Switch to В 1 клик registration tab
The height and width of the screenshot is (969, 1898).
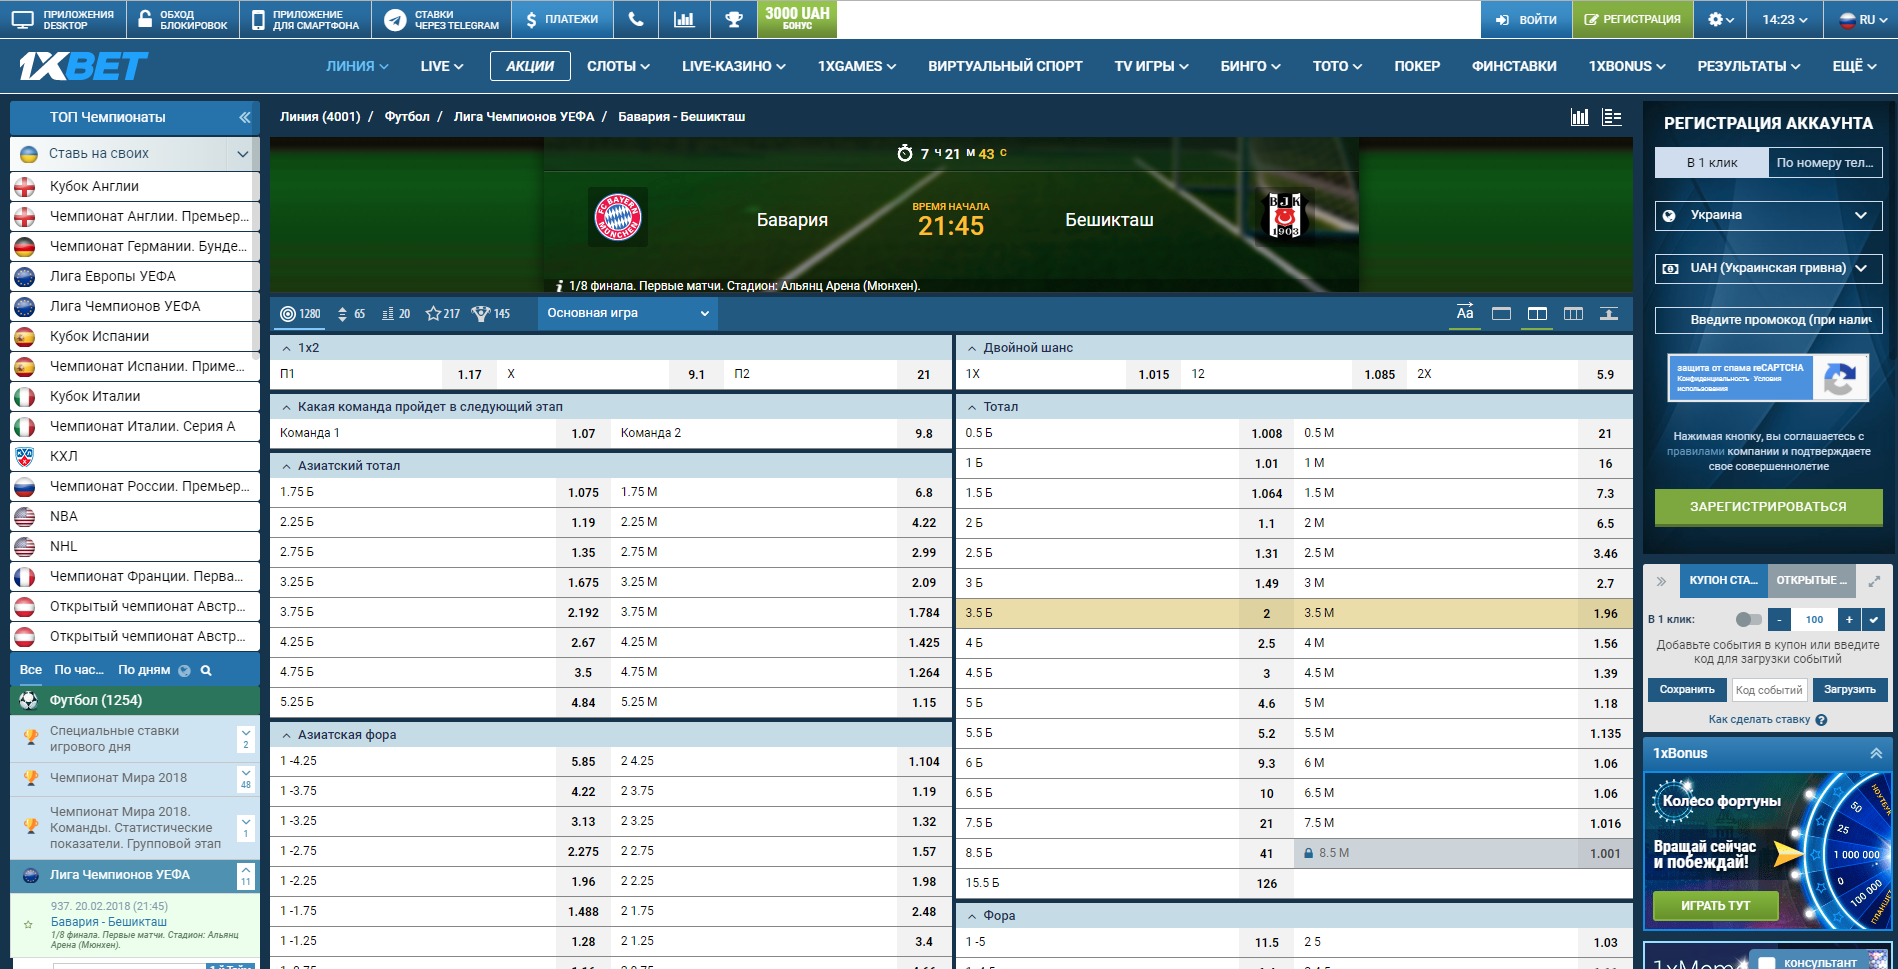1712,162
